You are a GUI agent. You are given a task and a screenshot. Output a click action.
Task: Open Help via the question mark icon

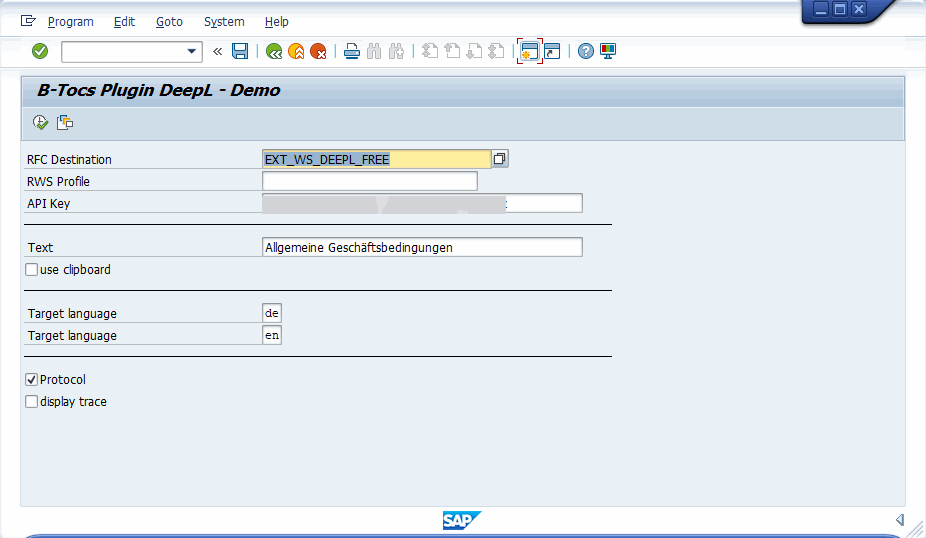pyautogui.click(x=585, y=51)
